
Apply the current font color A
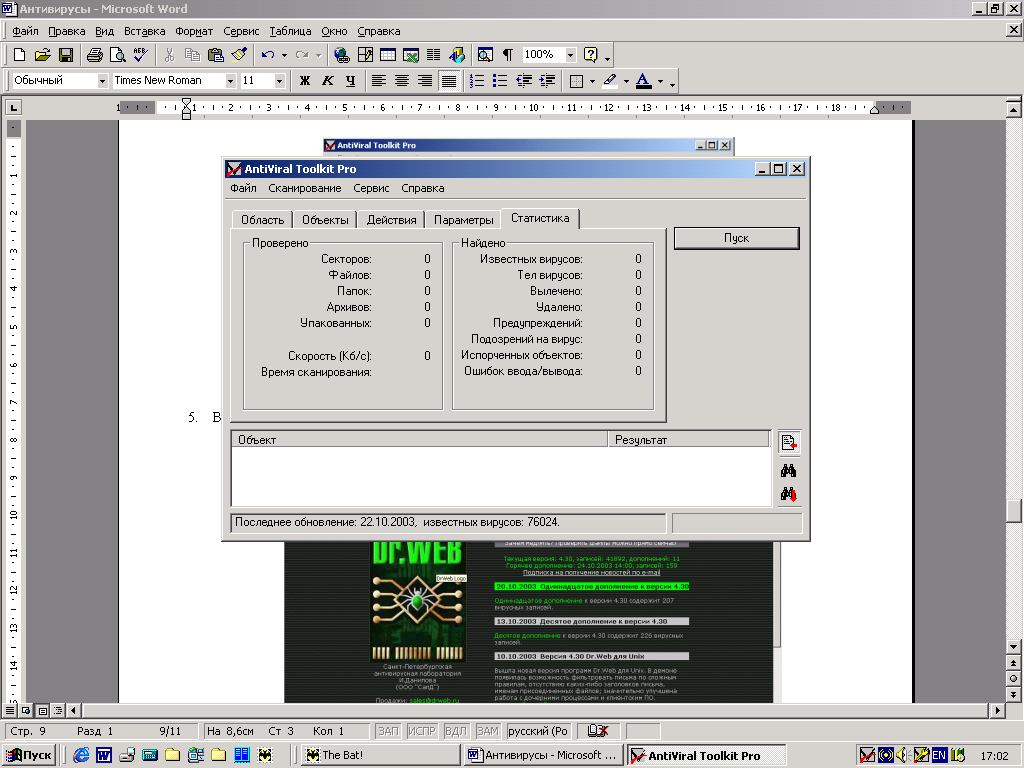coord(644,81)
